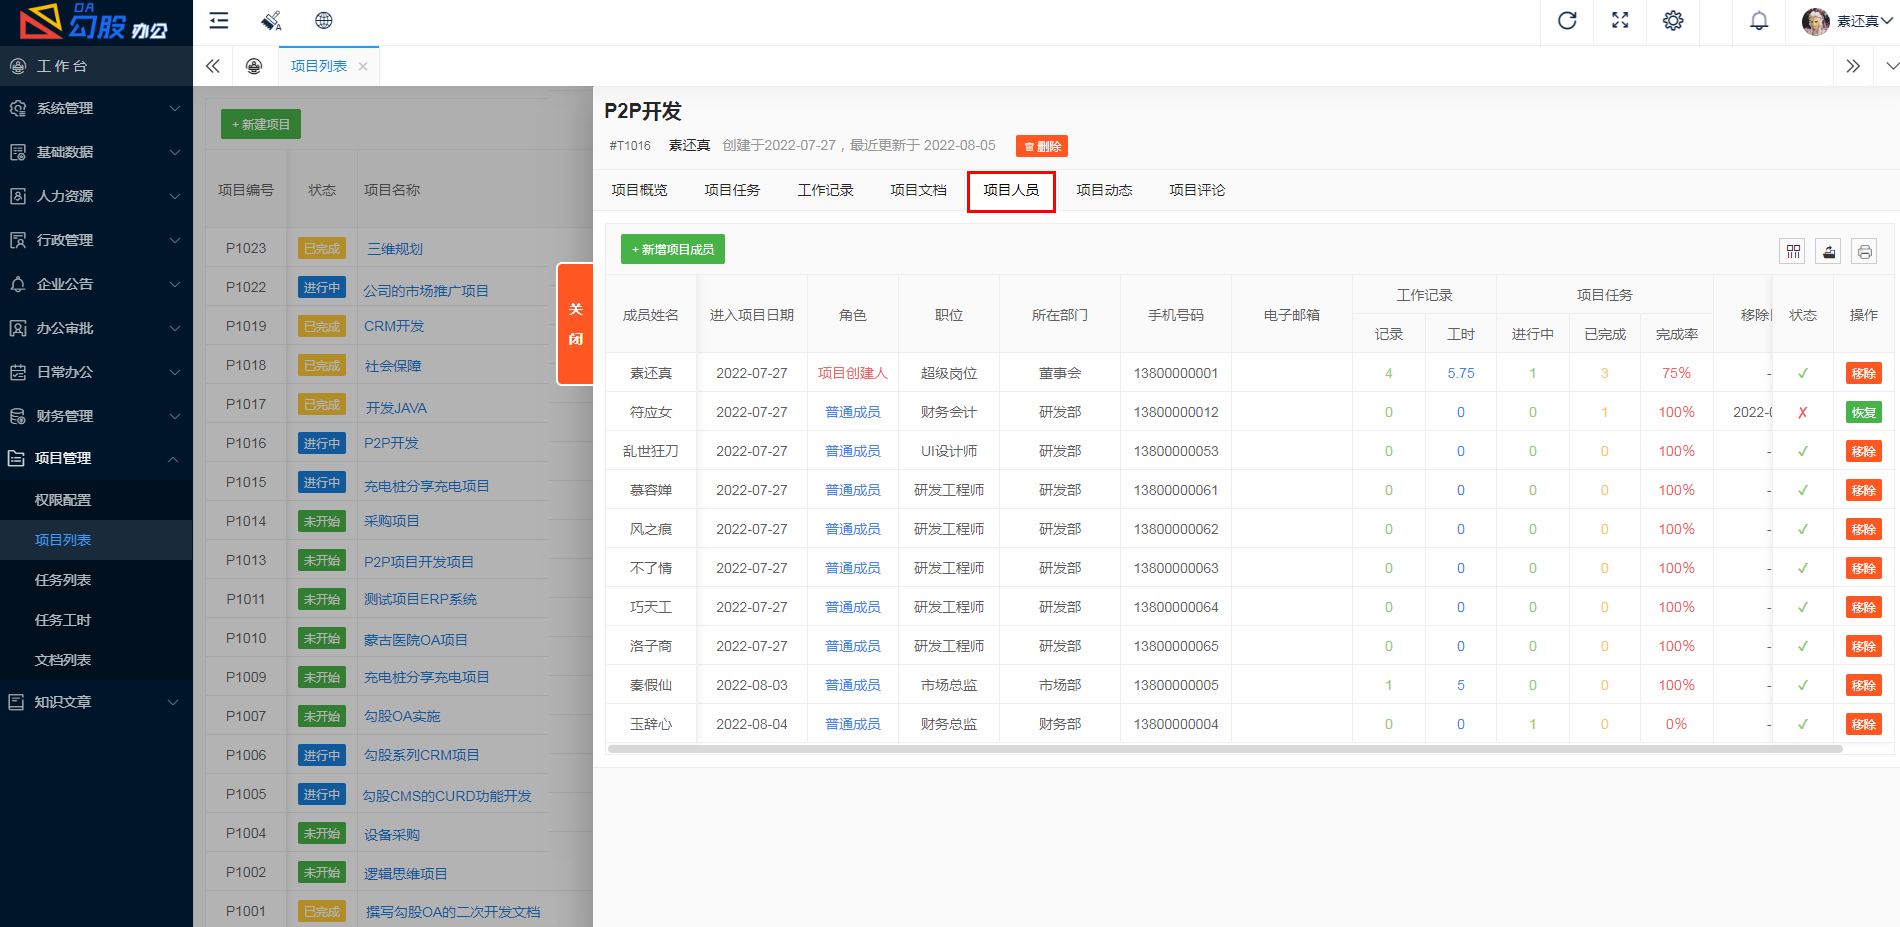
Task: Remove member 秦假仙 with 移除 button
Action: point(1864,685)
